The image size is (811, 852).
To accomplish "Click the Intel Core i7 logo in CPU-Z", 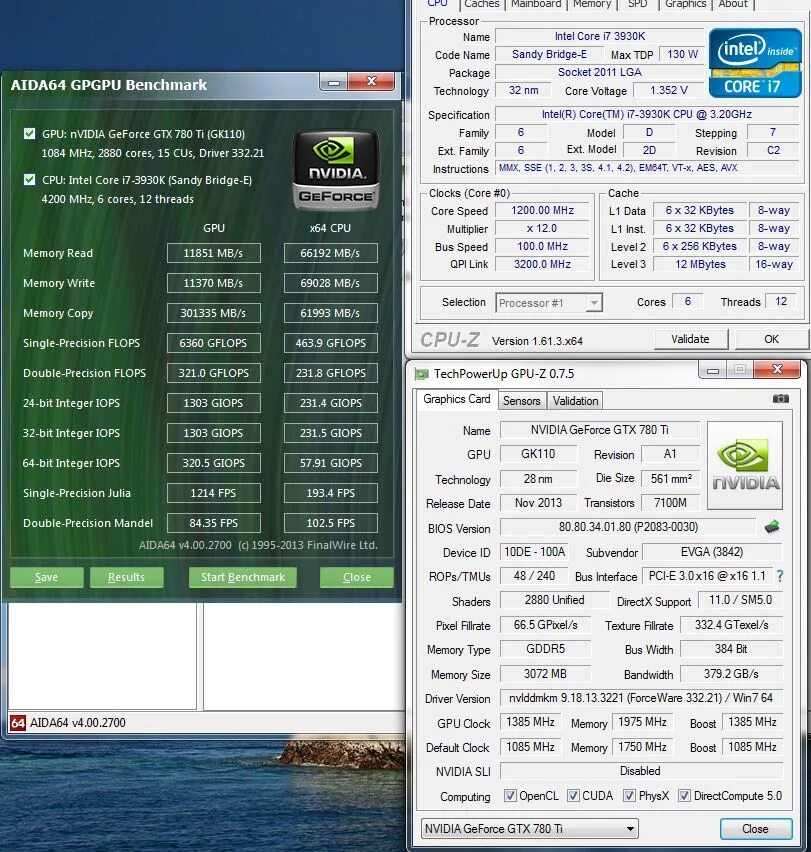I will 755,63.
